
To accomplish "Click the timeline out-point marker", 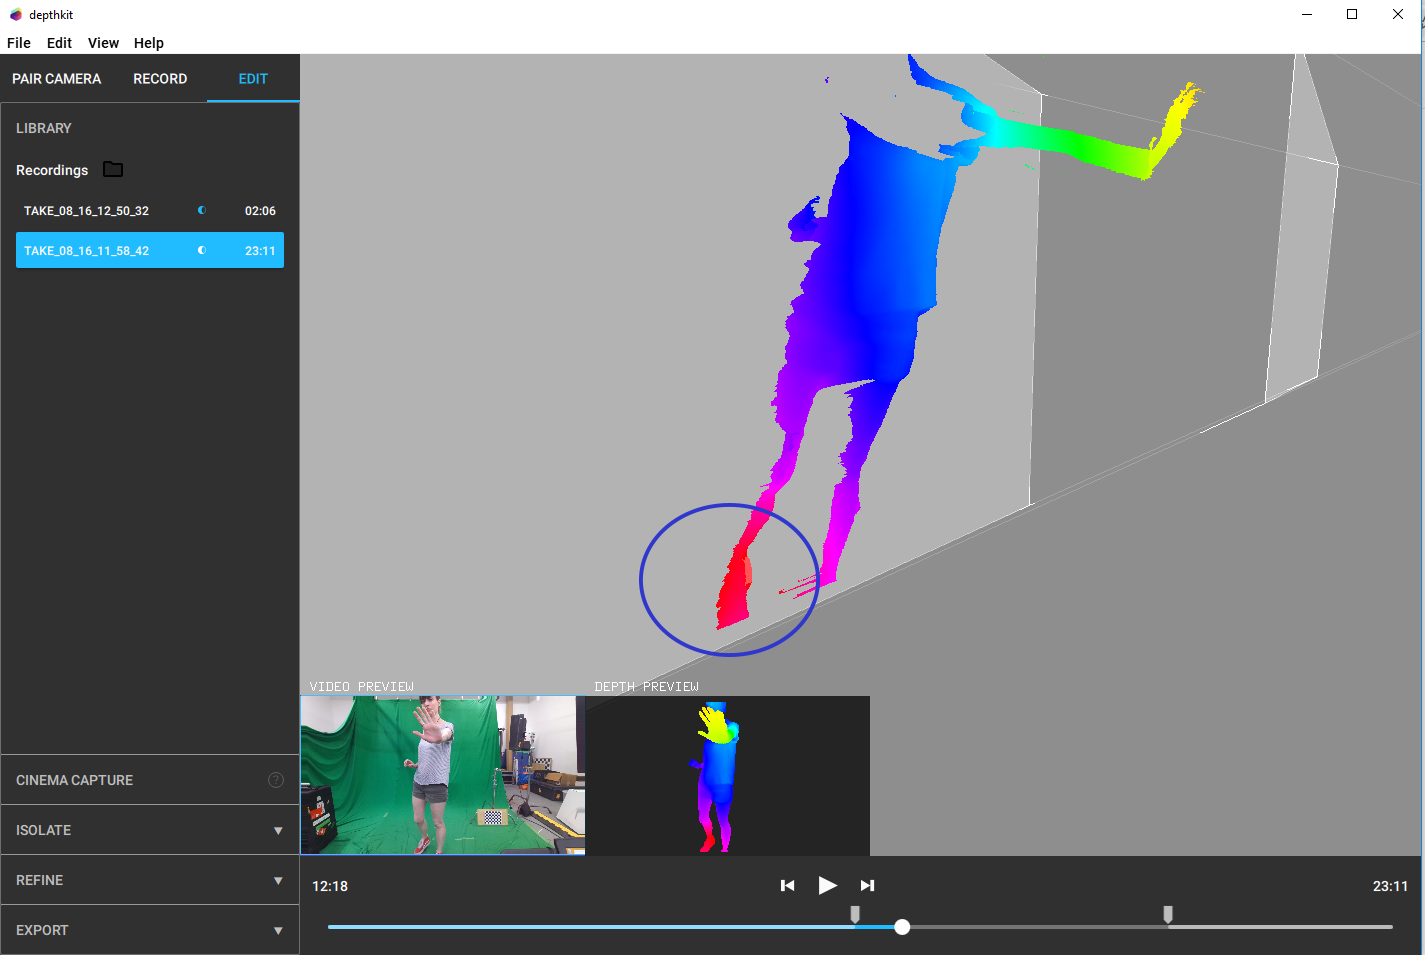I will click(x=1167, y=914).
